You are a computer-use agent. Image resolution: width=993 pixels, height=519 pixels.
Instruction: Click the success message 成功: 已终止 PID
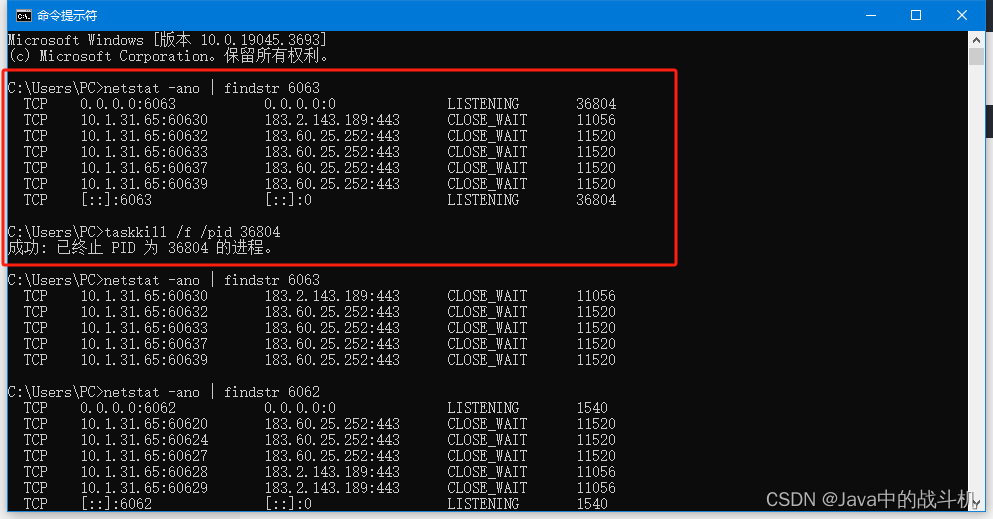(x=140, y=247)
